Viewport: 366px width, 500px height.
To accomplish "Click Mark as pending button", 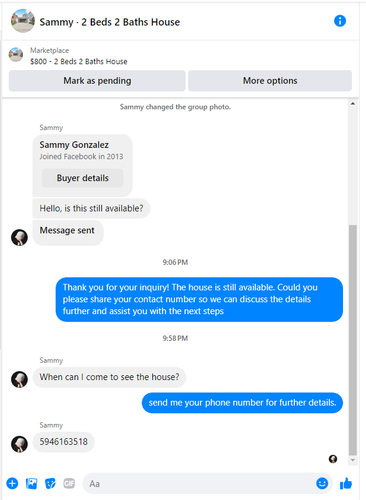I will 97,81.
